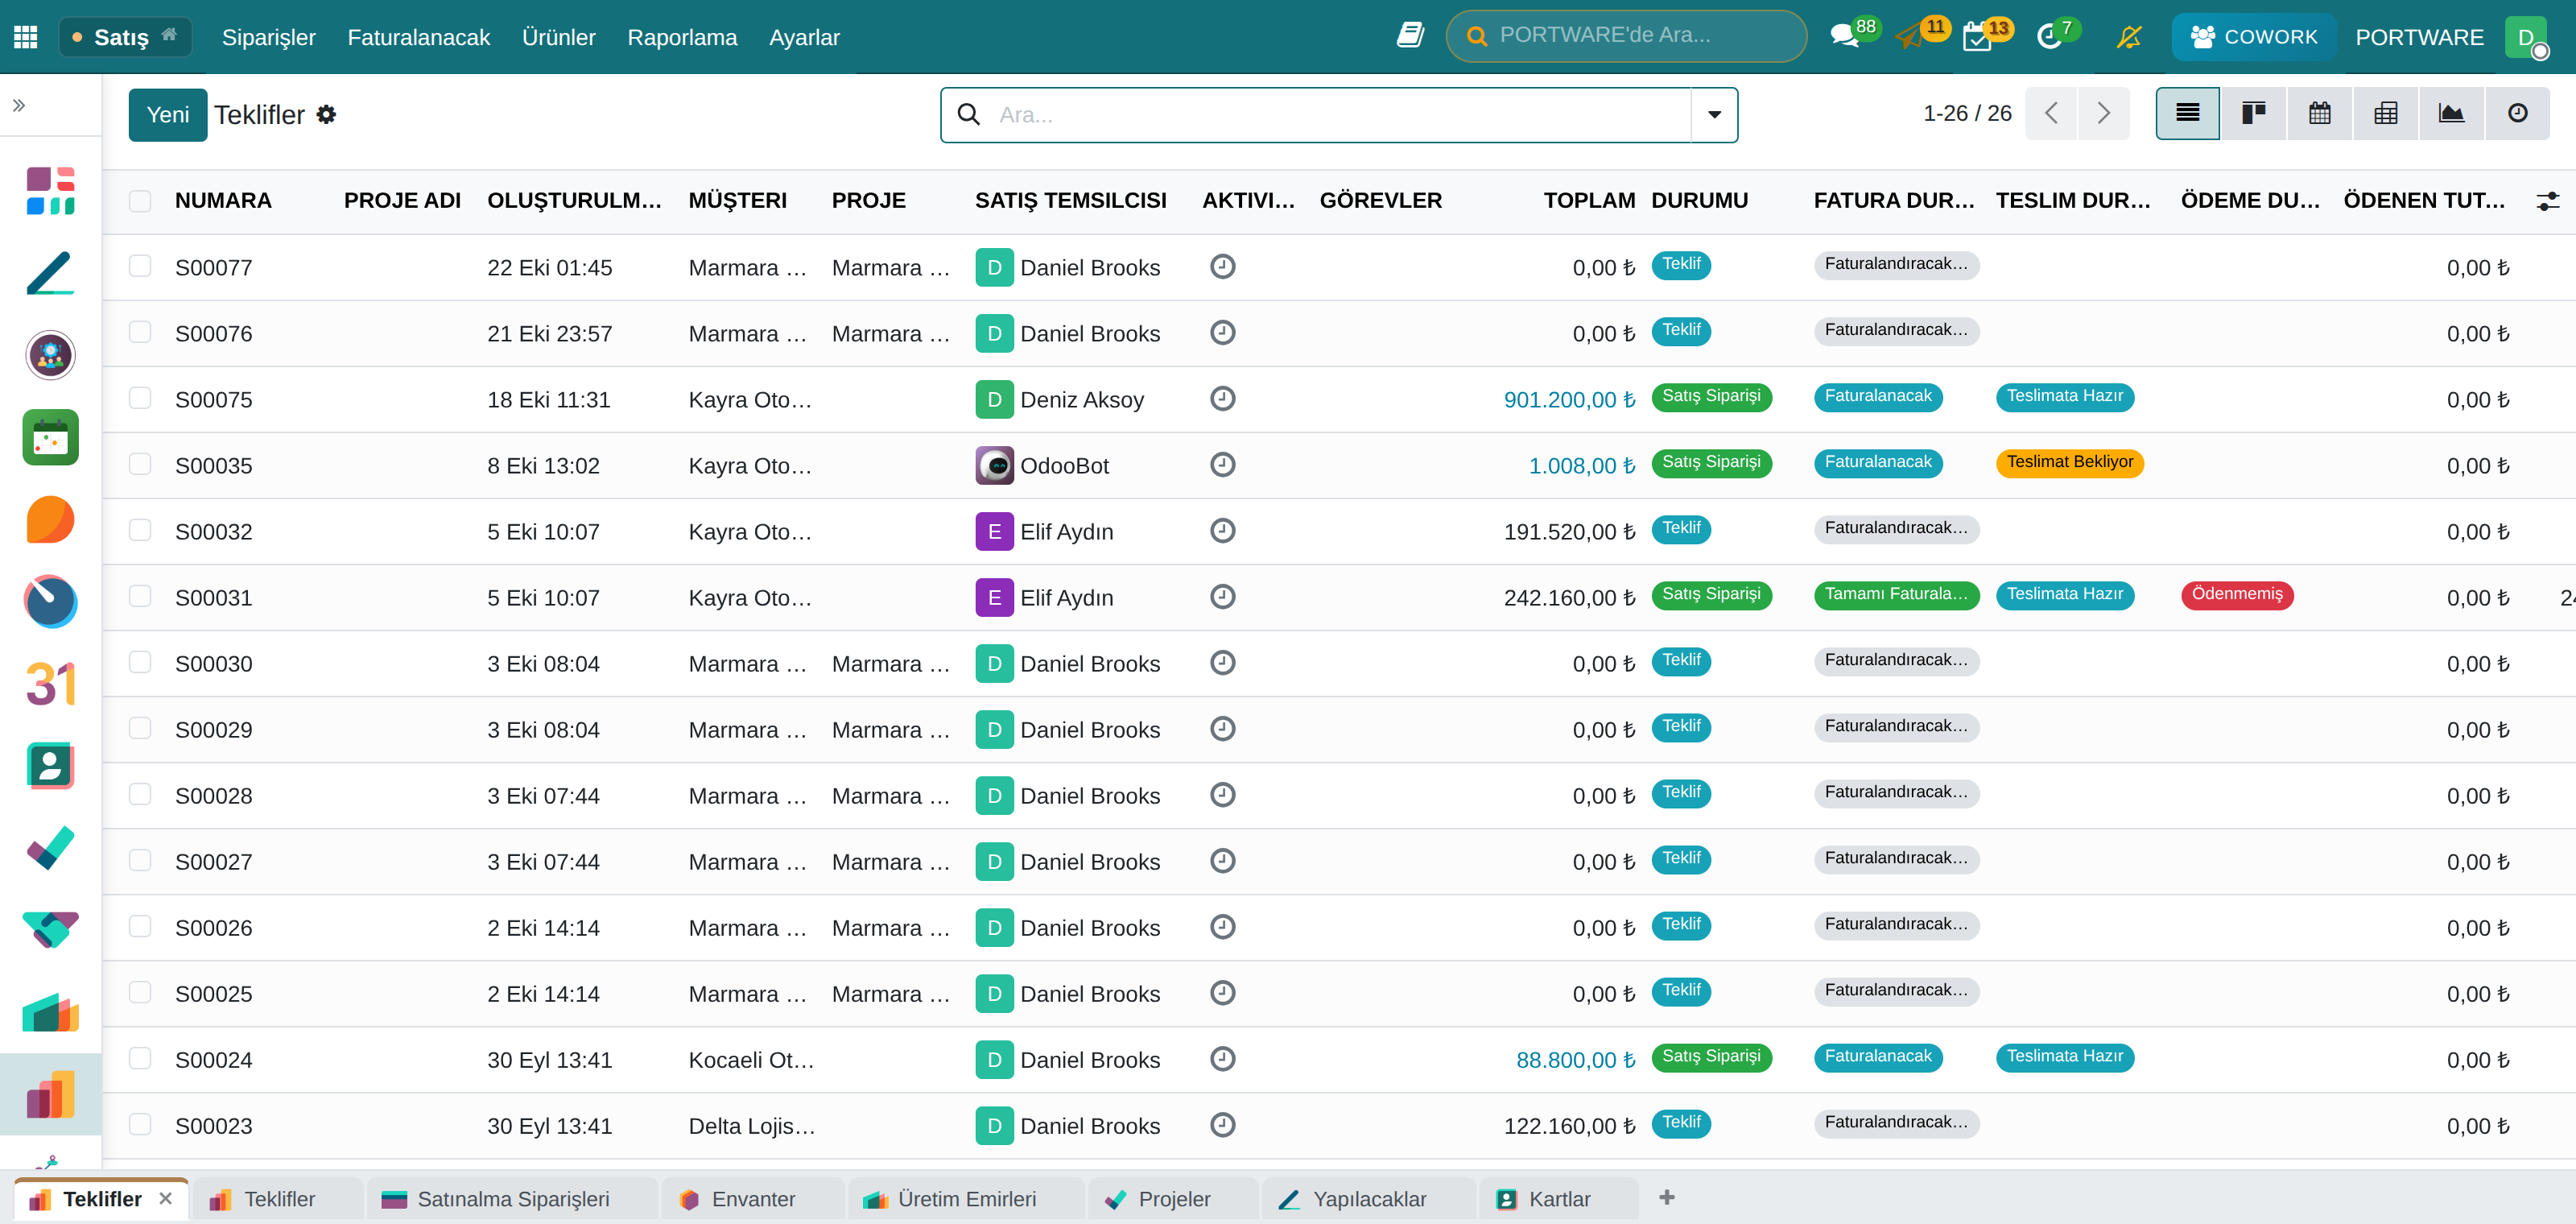Click the activity clock for S00075
Screen dimensions: 2576x1224
(1222, 399)
